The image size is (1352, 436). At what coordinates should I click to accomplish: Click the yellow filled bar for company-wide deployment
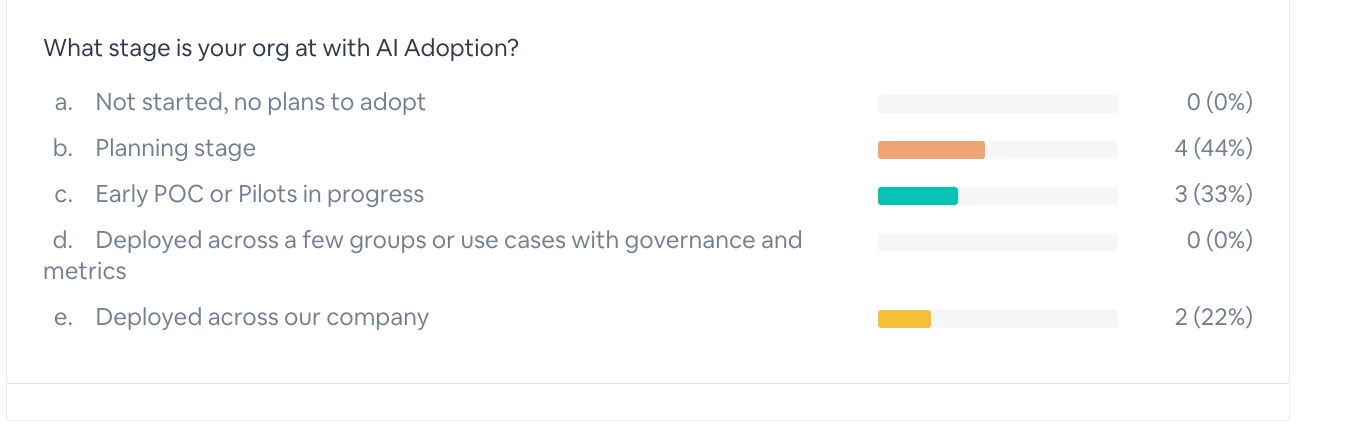coord(904,319)
